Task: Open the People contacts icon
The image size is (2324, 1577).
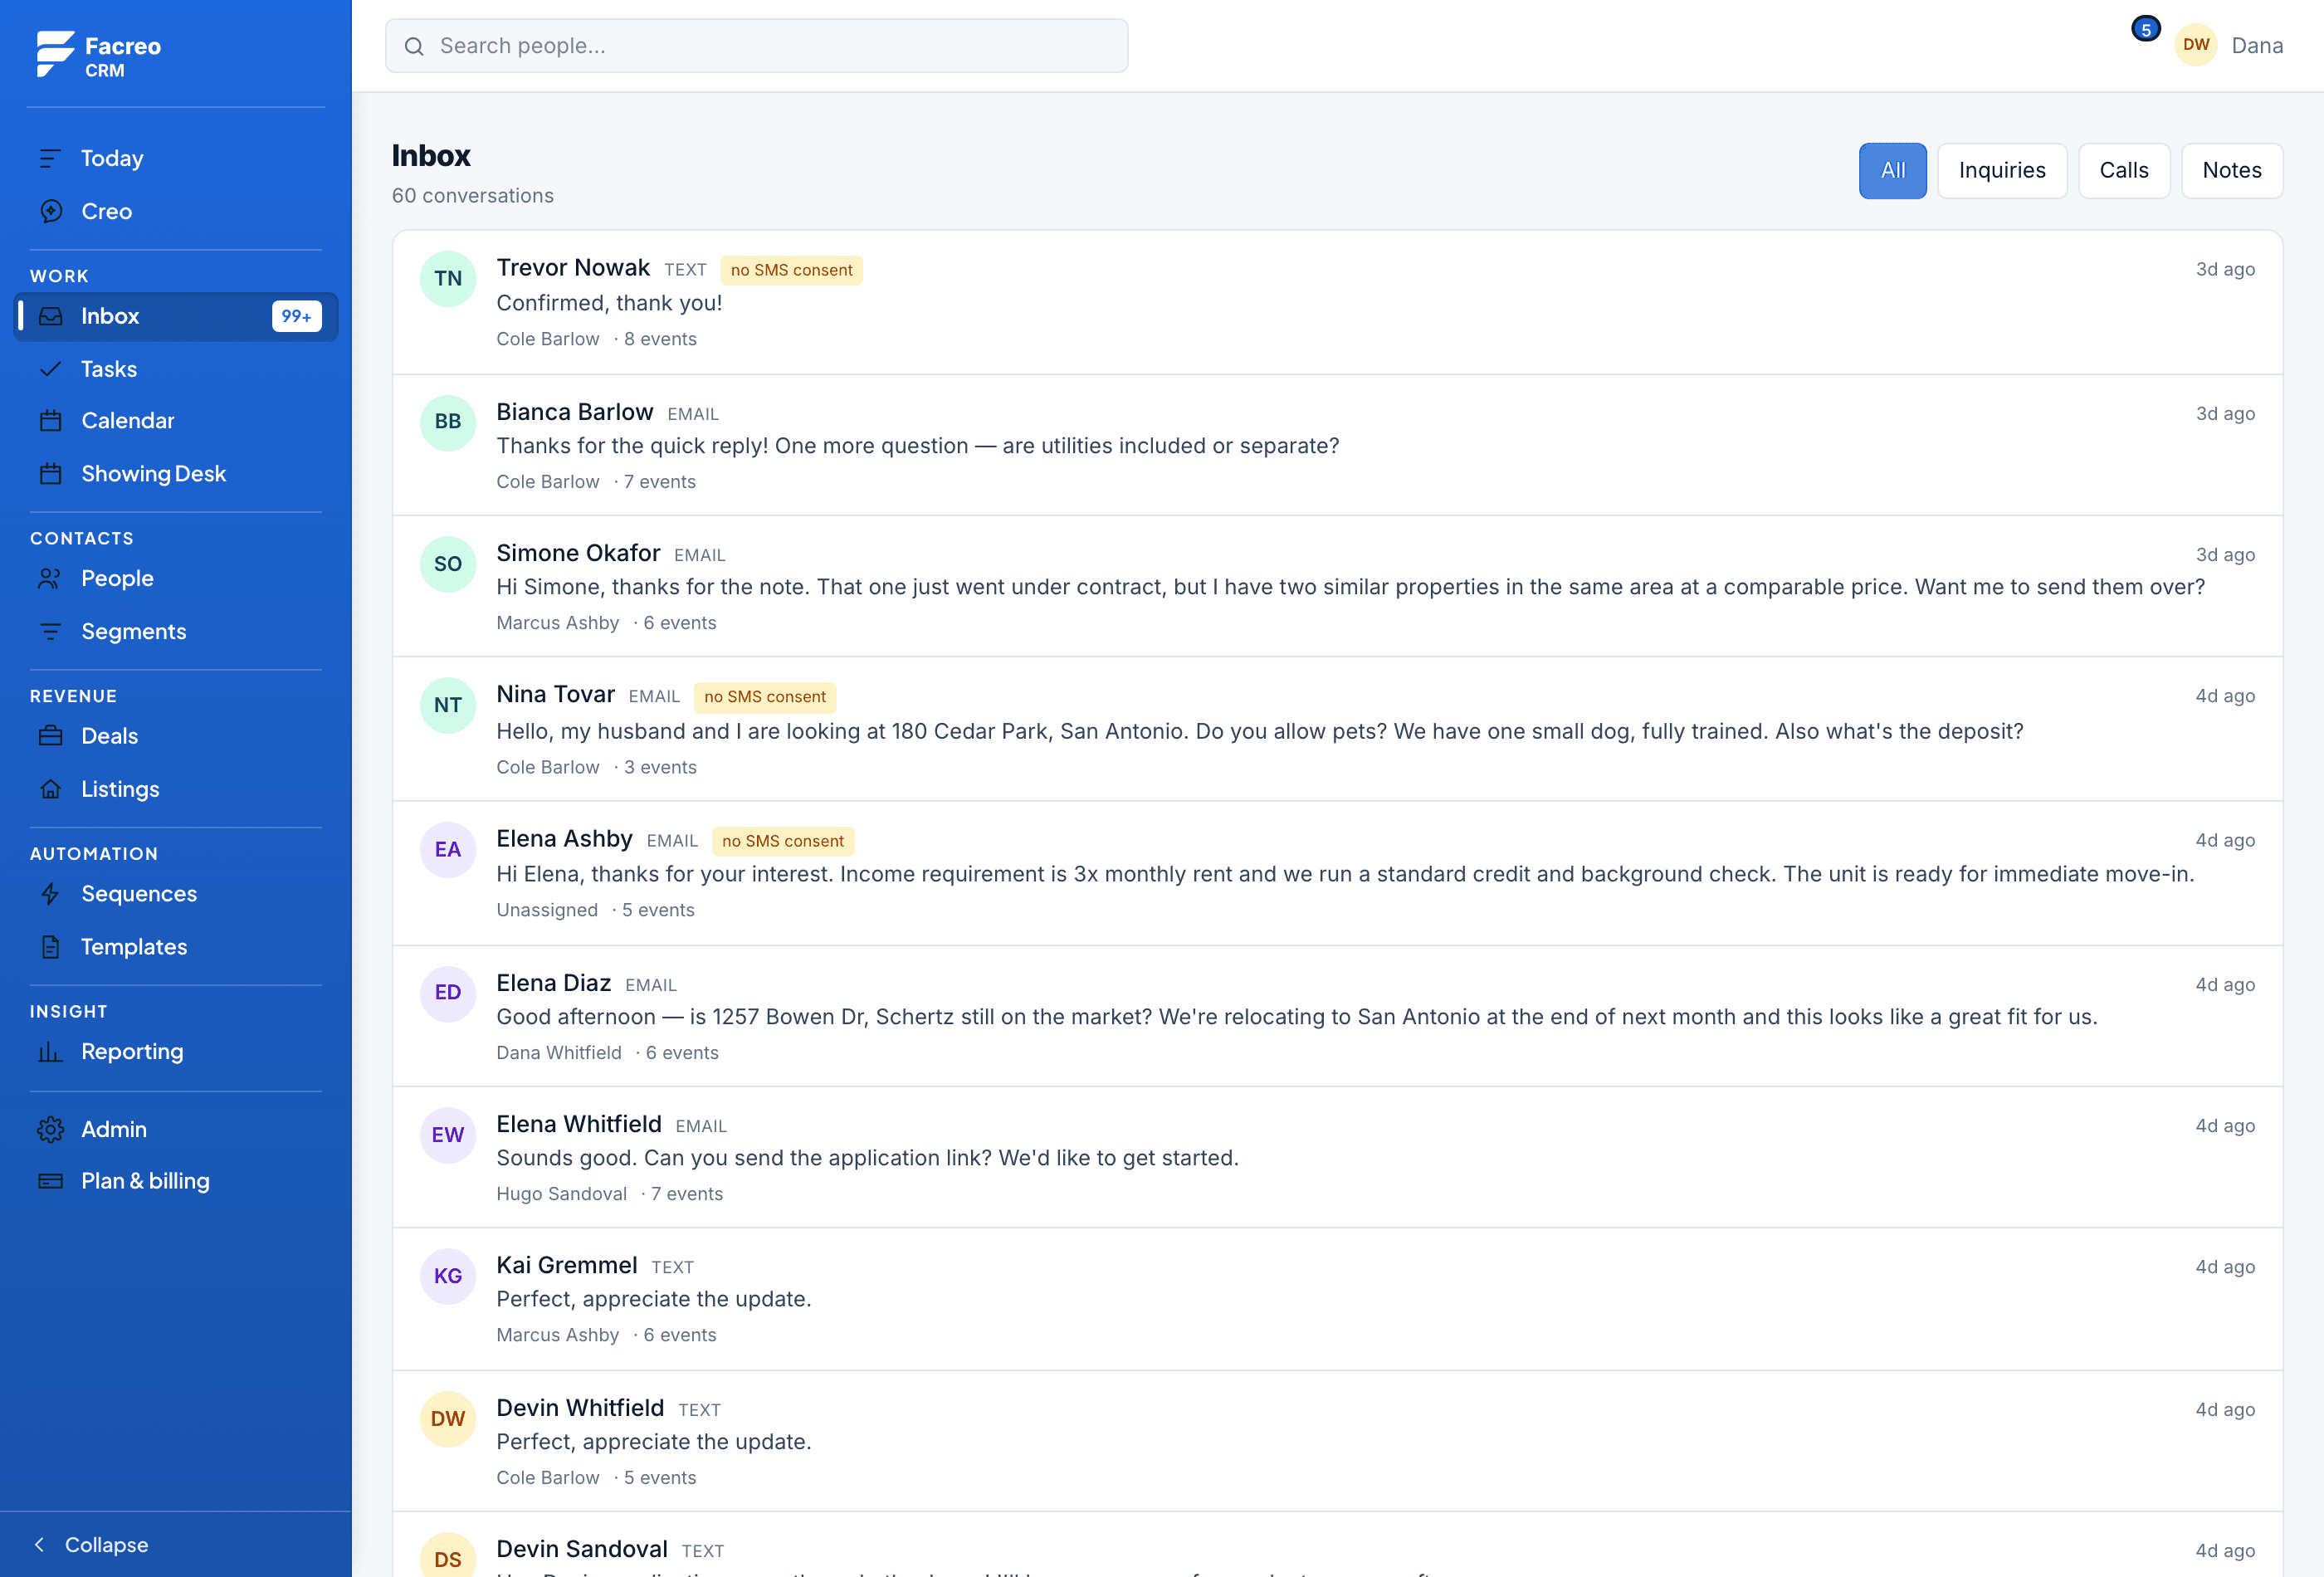Action: (50, 579)
